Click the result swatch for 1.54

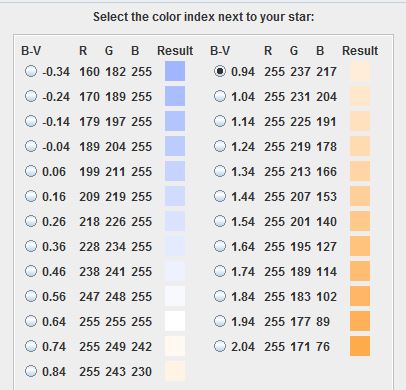coord(360,221)
